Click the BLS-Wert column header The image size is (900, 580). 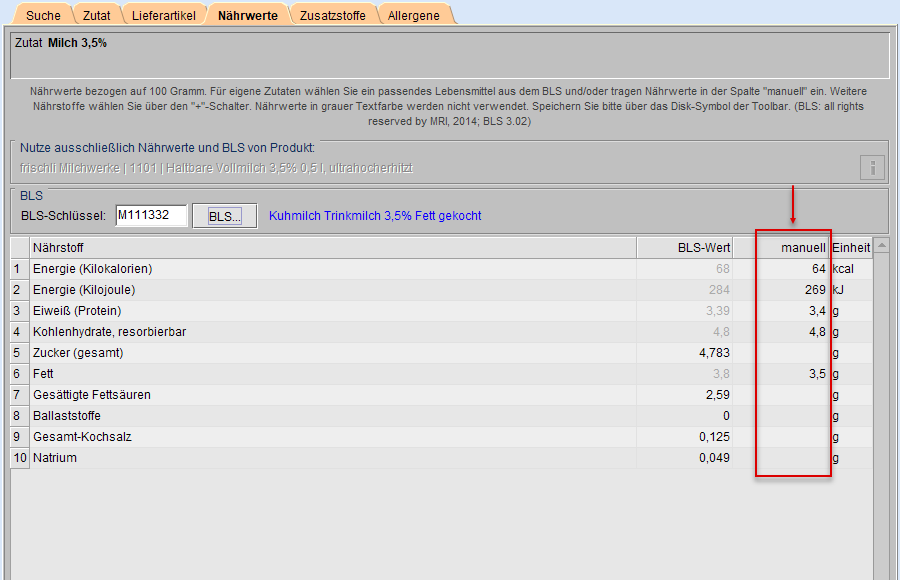click(x=684, y=248)
